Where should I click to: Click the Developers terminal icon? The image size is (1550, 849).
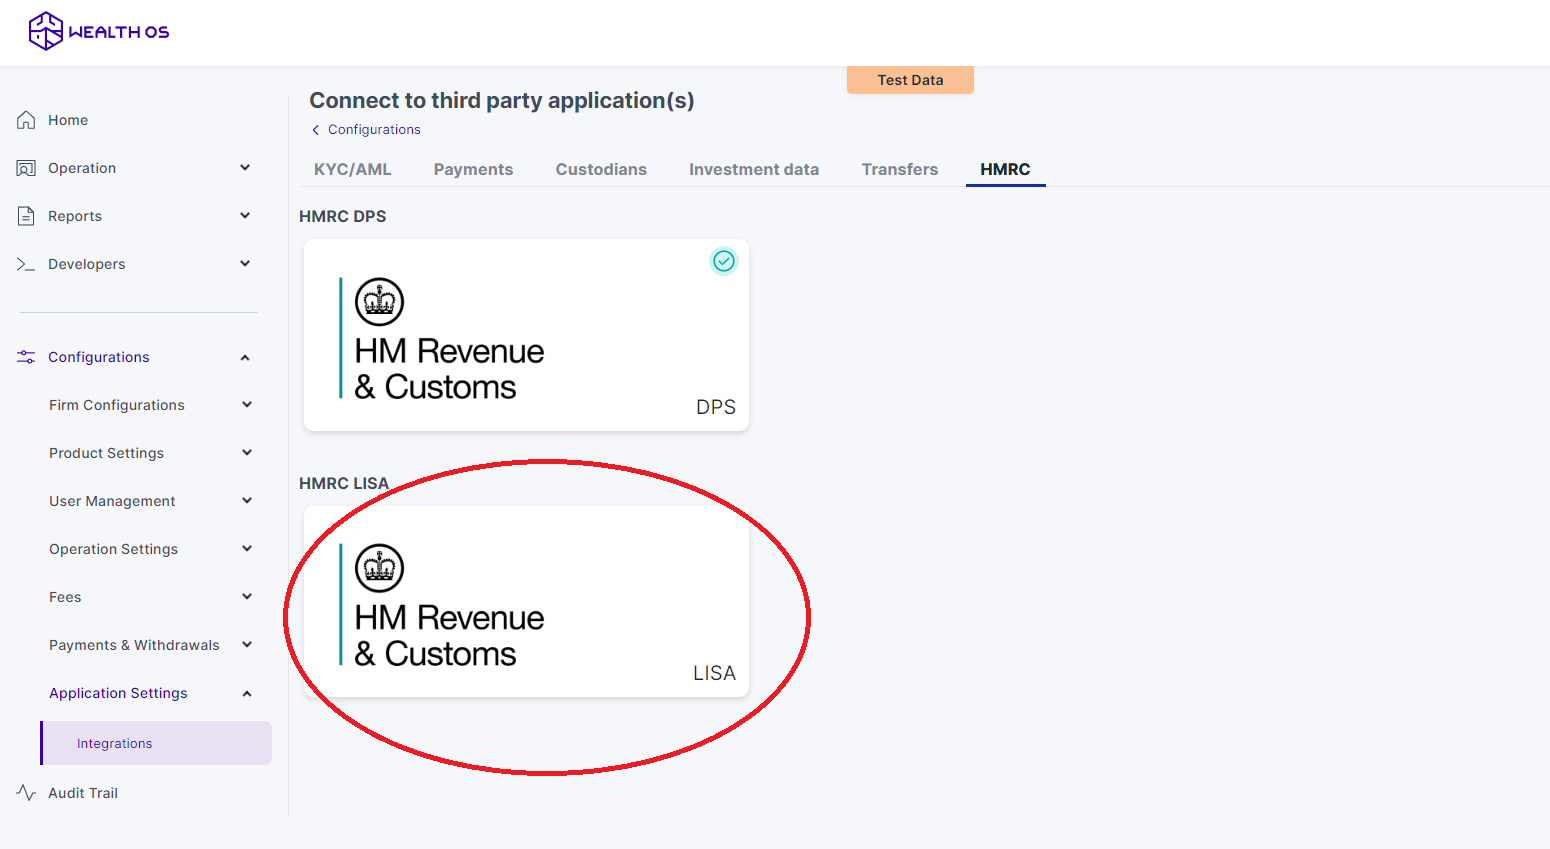[26, 264]
